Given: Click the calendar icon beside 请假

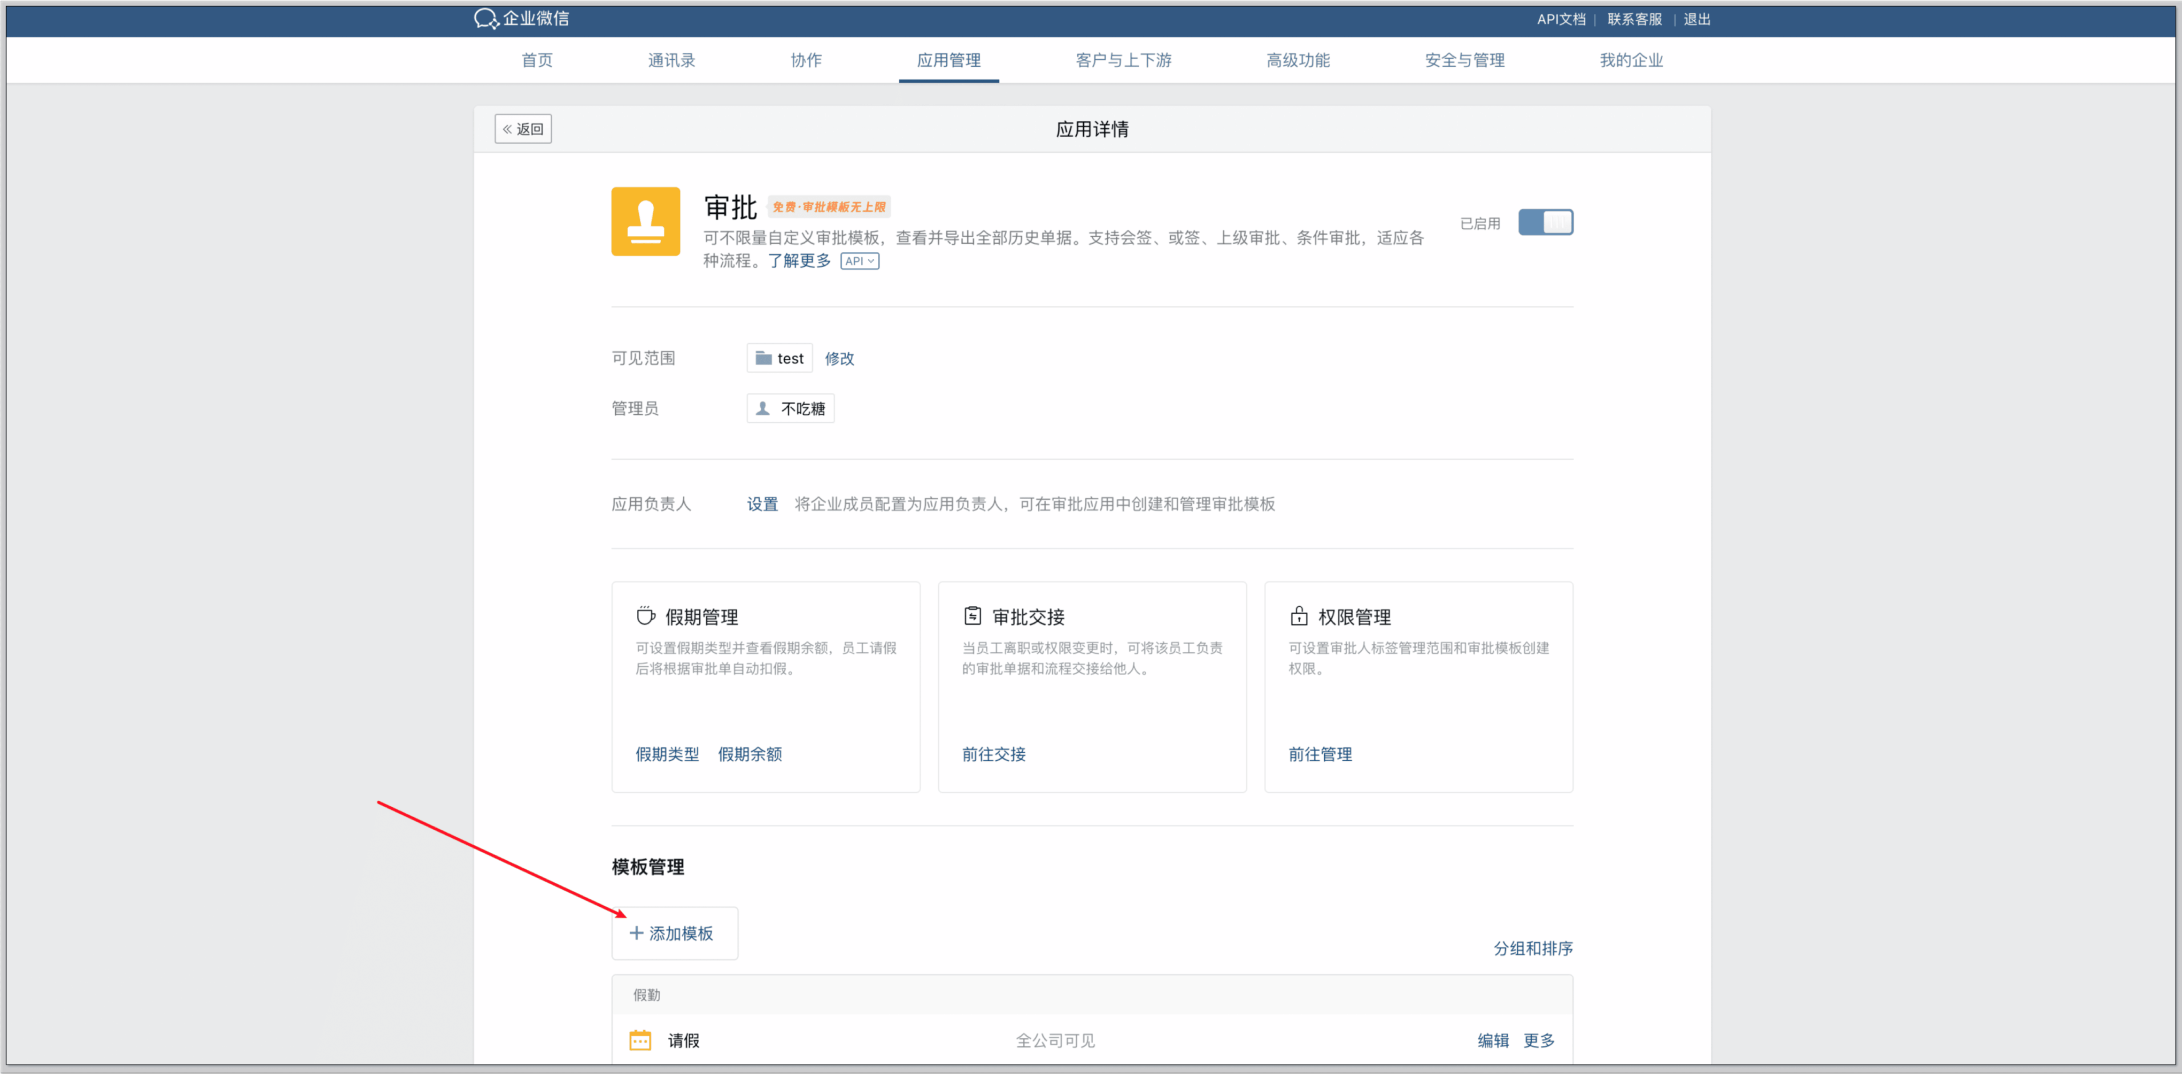Looking at the screenshot, I should click(640, 1040).
